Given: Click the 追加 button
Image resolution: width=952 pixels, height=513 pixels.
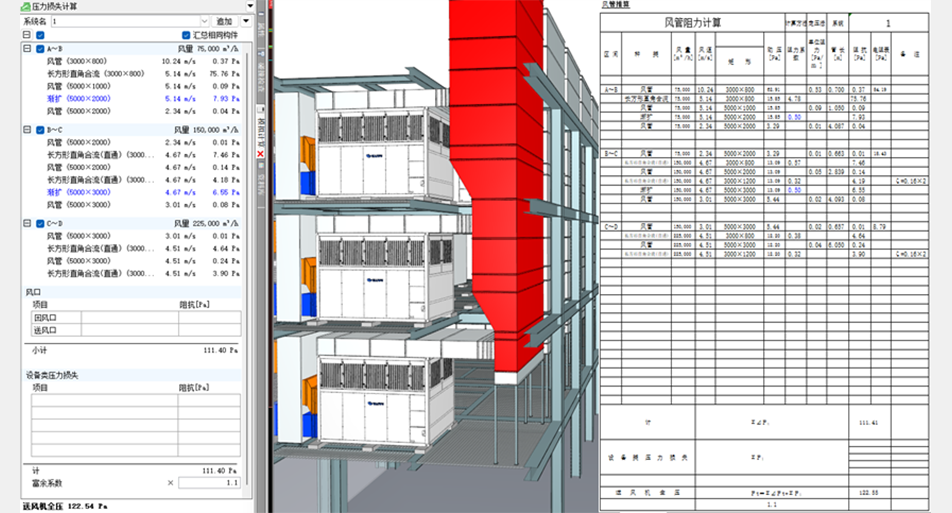Looking at the screenshot, I should pos(224,20).
